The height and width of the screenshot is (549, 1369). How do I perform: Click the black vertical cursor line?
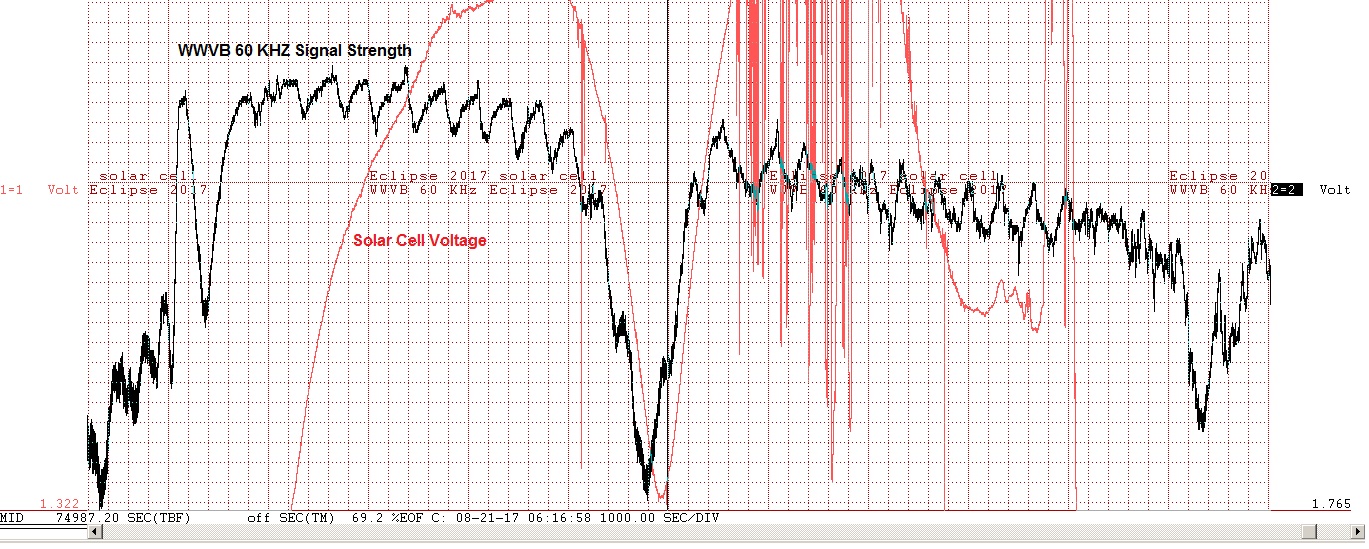click(x=668, y=300)
